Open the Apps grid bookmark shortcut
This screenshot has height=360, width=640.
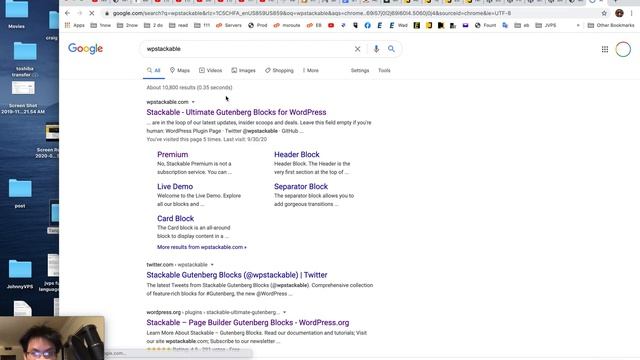click(74, 25)
